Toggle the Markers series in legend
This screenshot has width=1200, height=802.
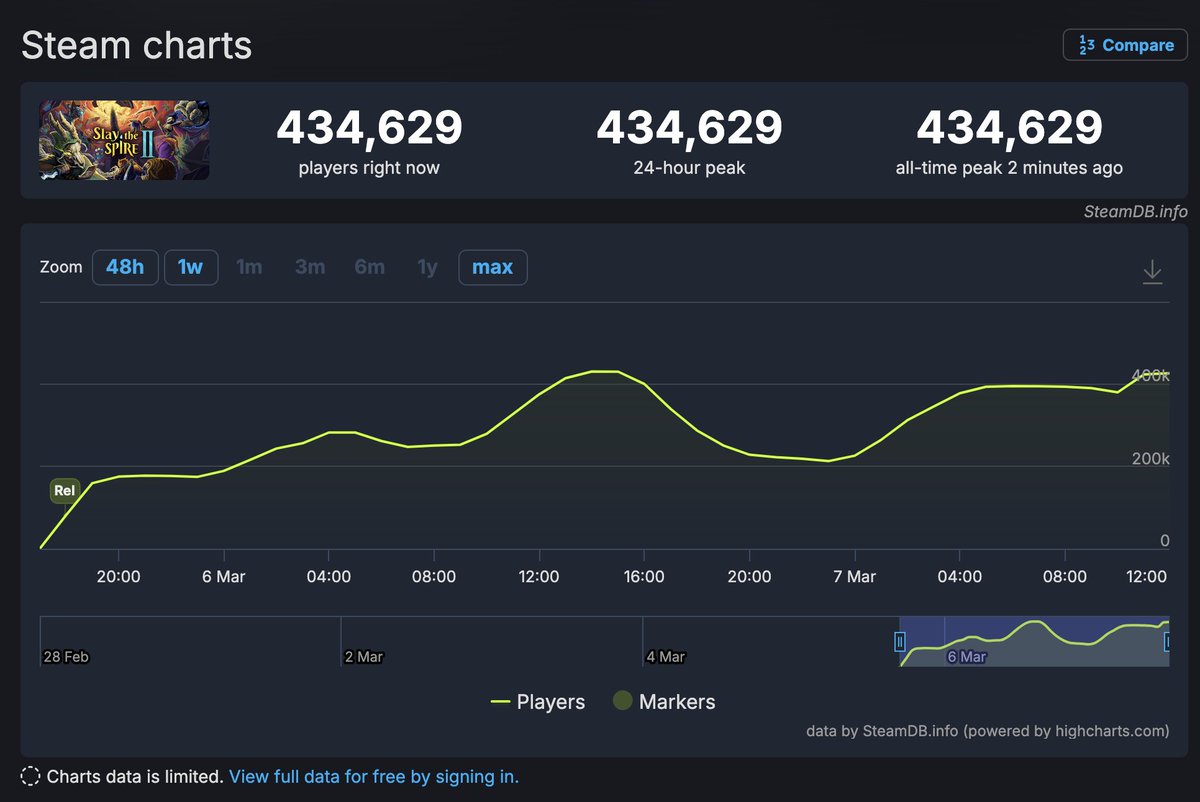[x=664, y=702]
